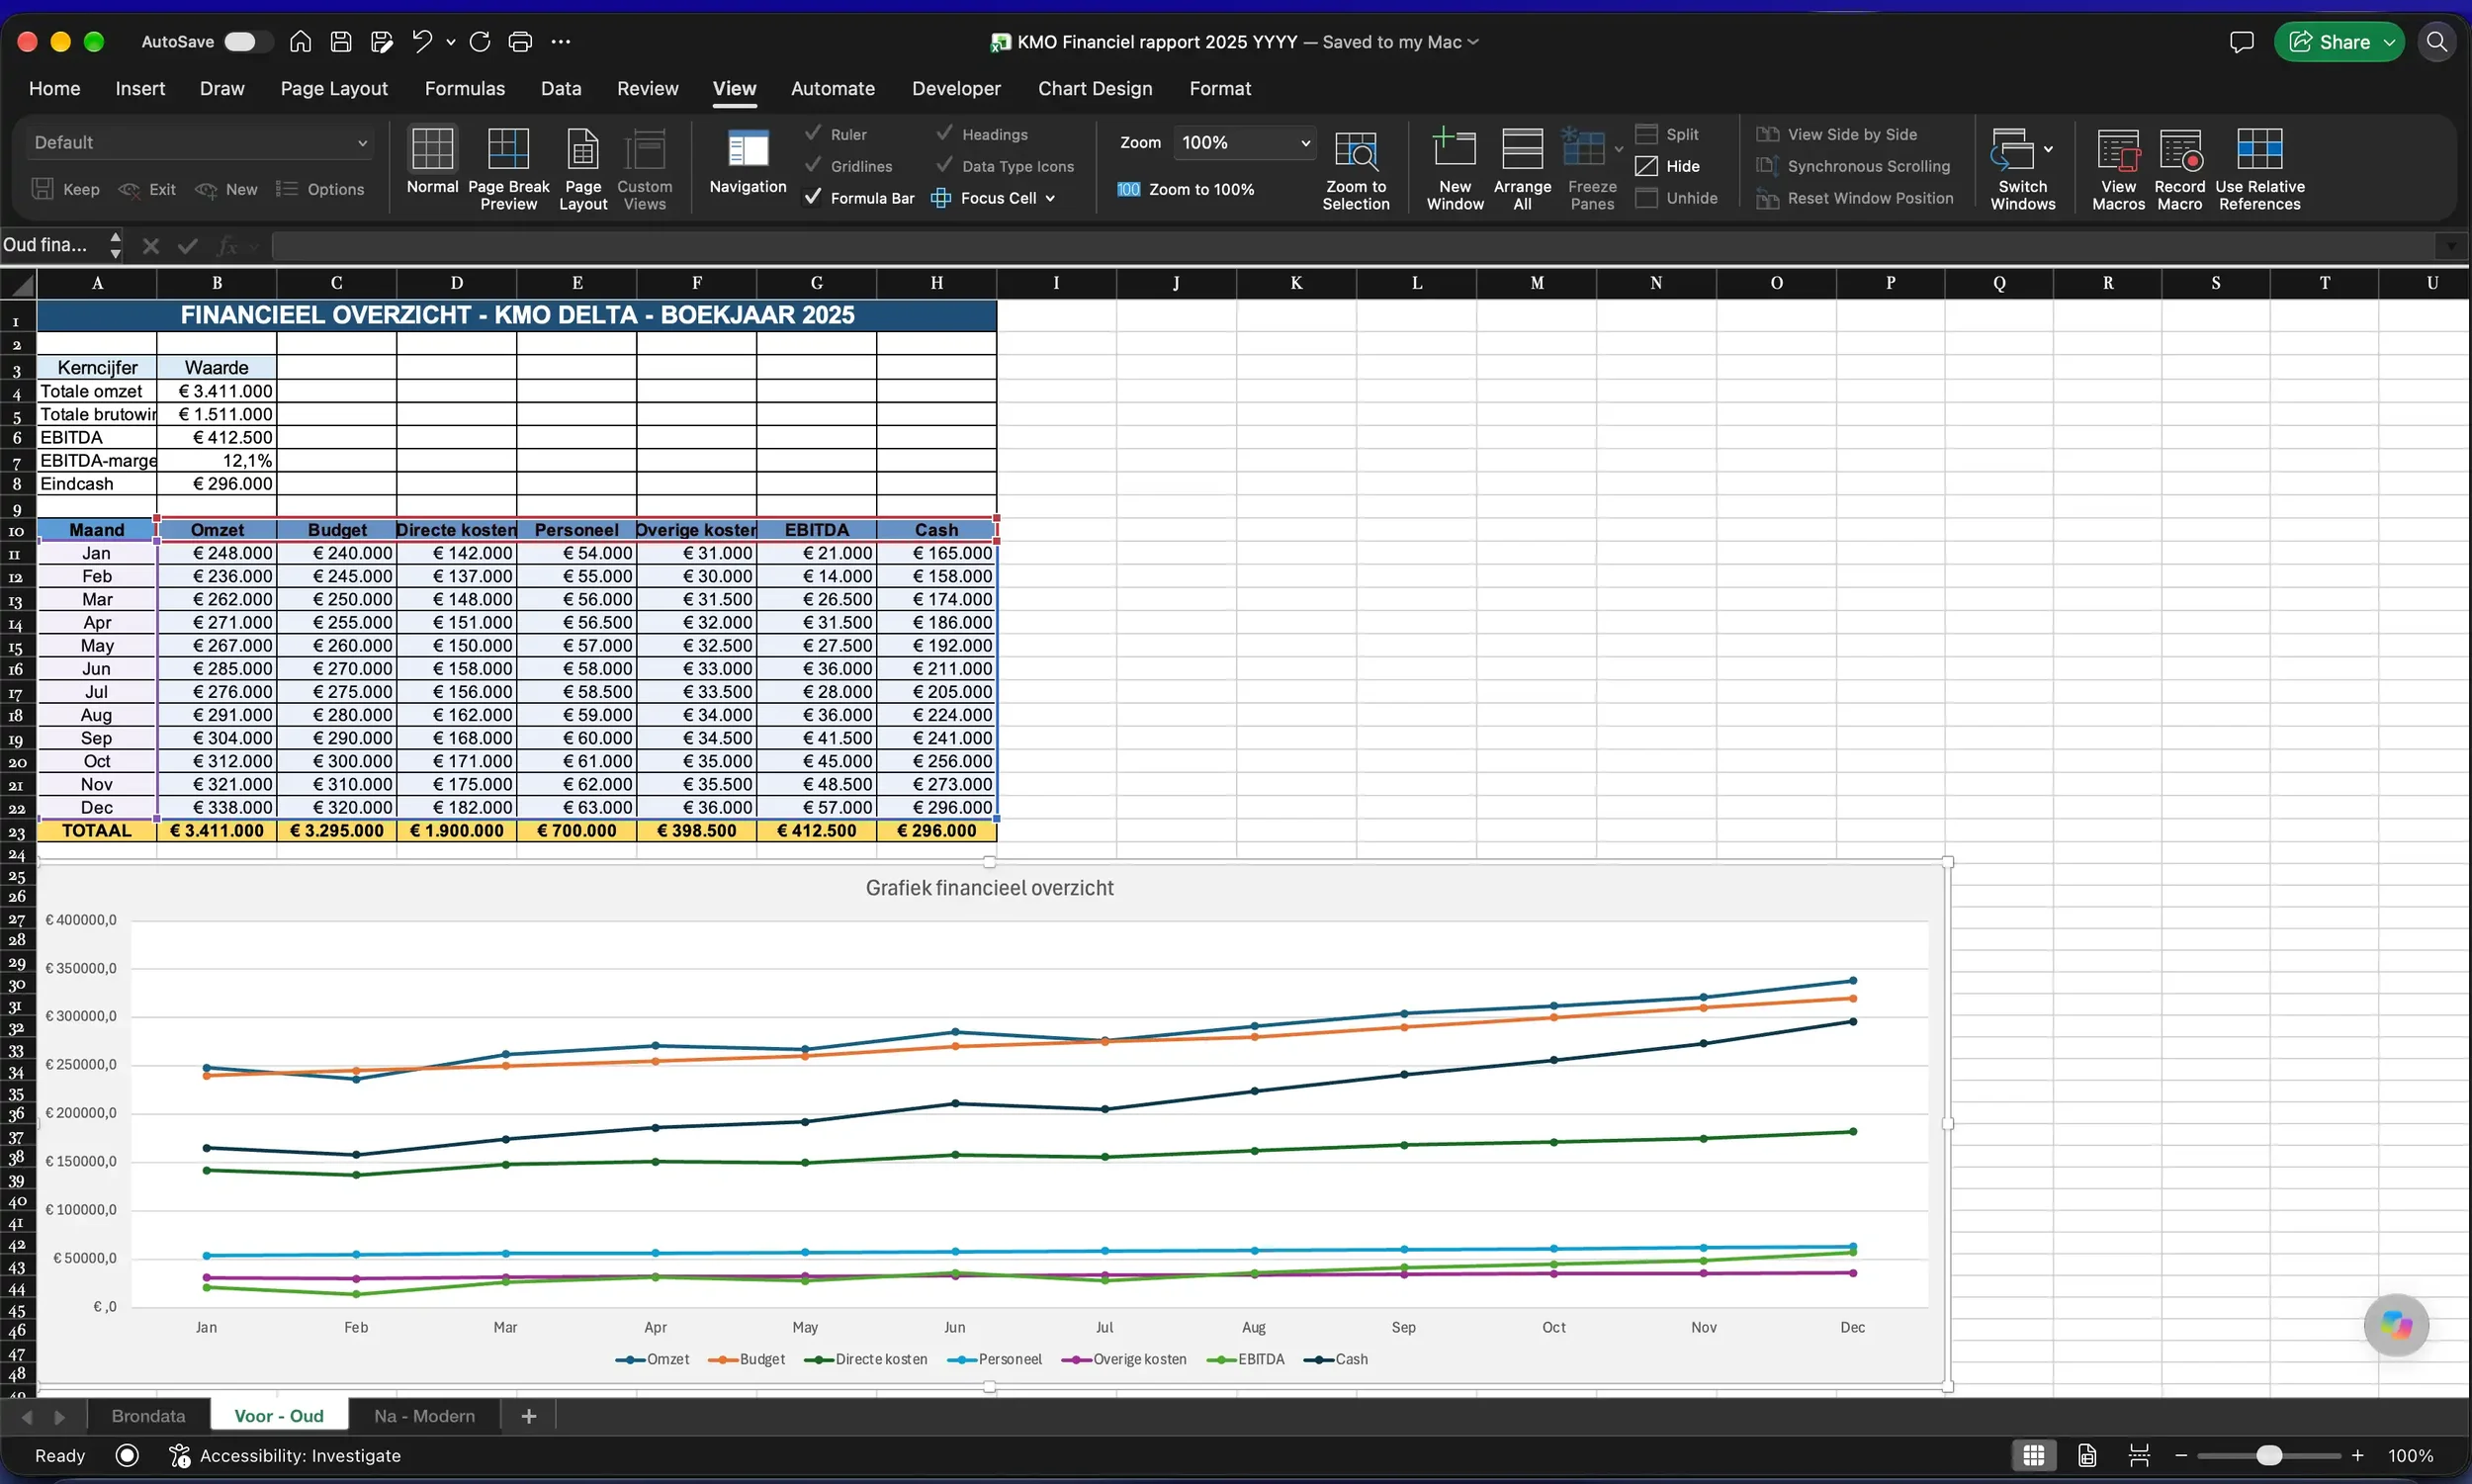Toggle the AutoSave switch
The image size is (2472, 1484).
click(248, 41)
